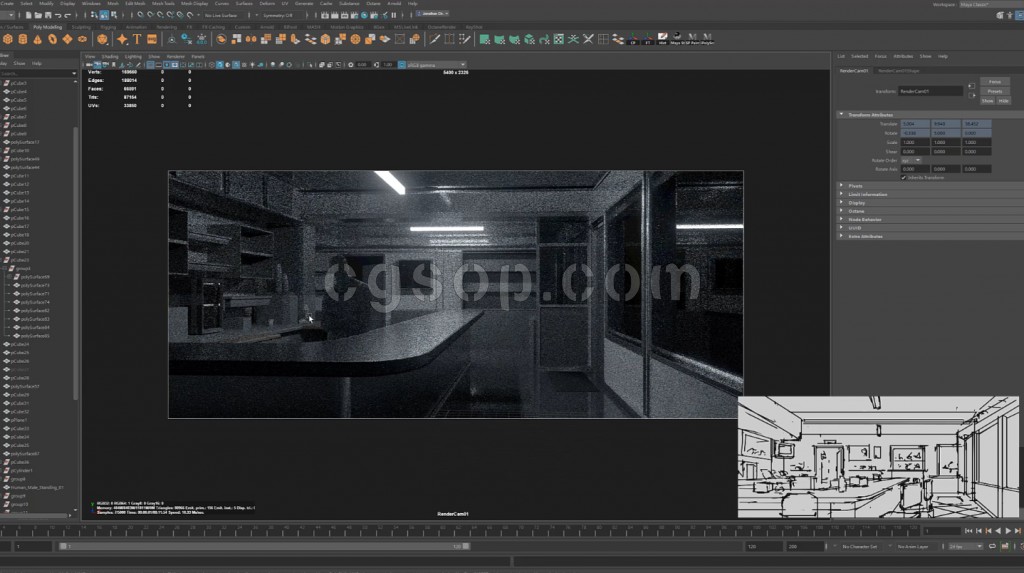Expand the Extra Attributes section

click(x=841, y=237)
